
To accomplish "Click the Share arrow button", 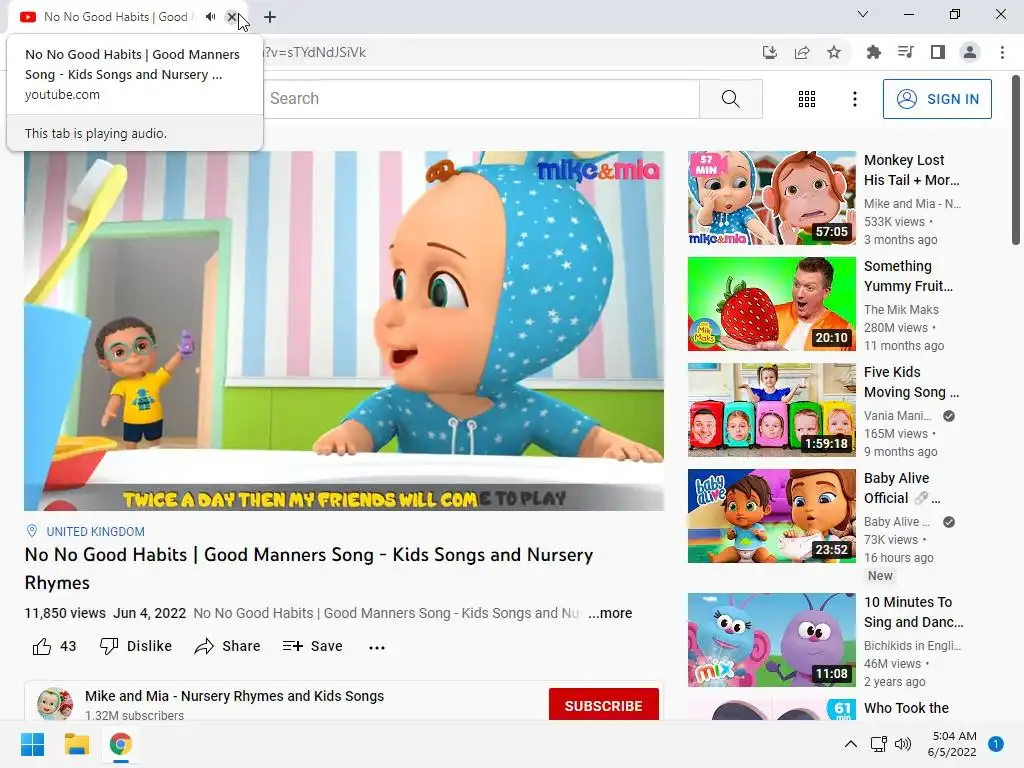I will (227, 646).
